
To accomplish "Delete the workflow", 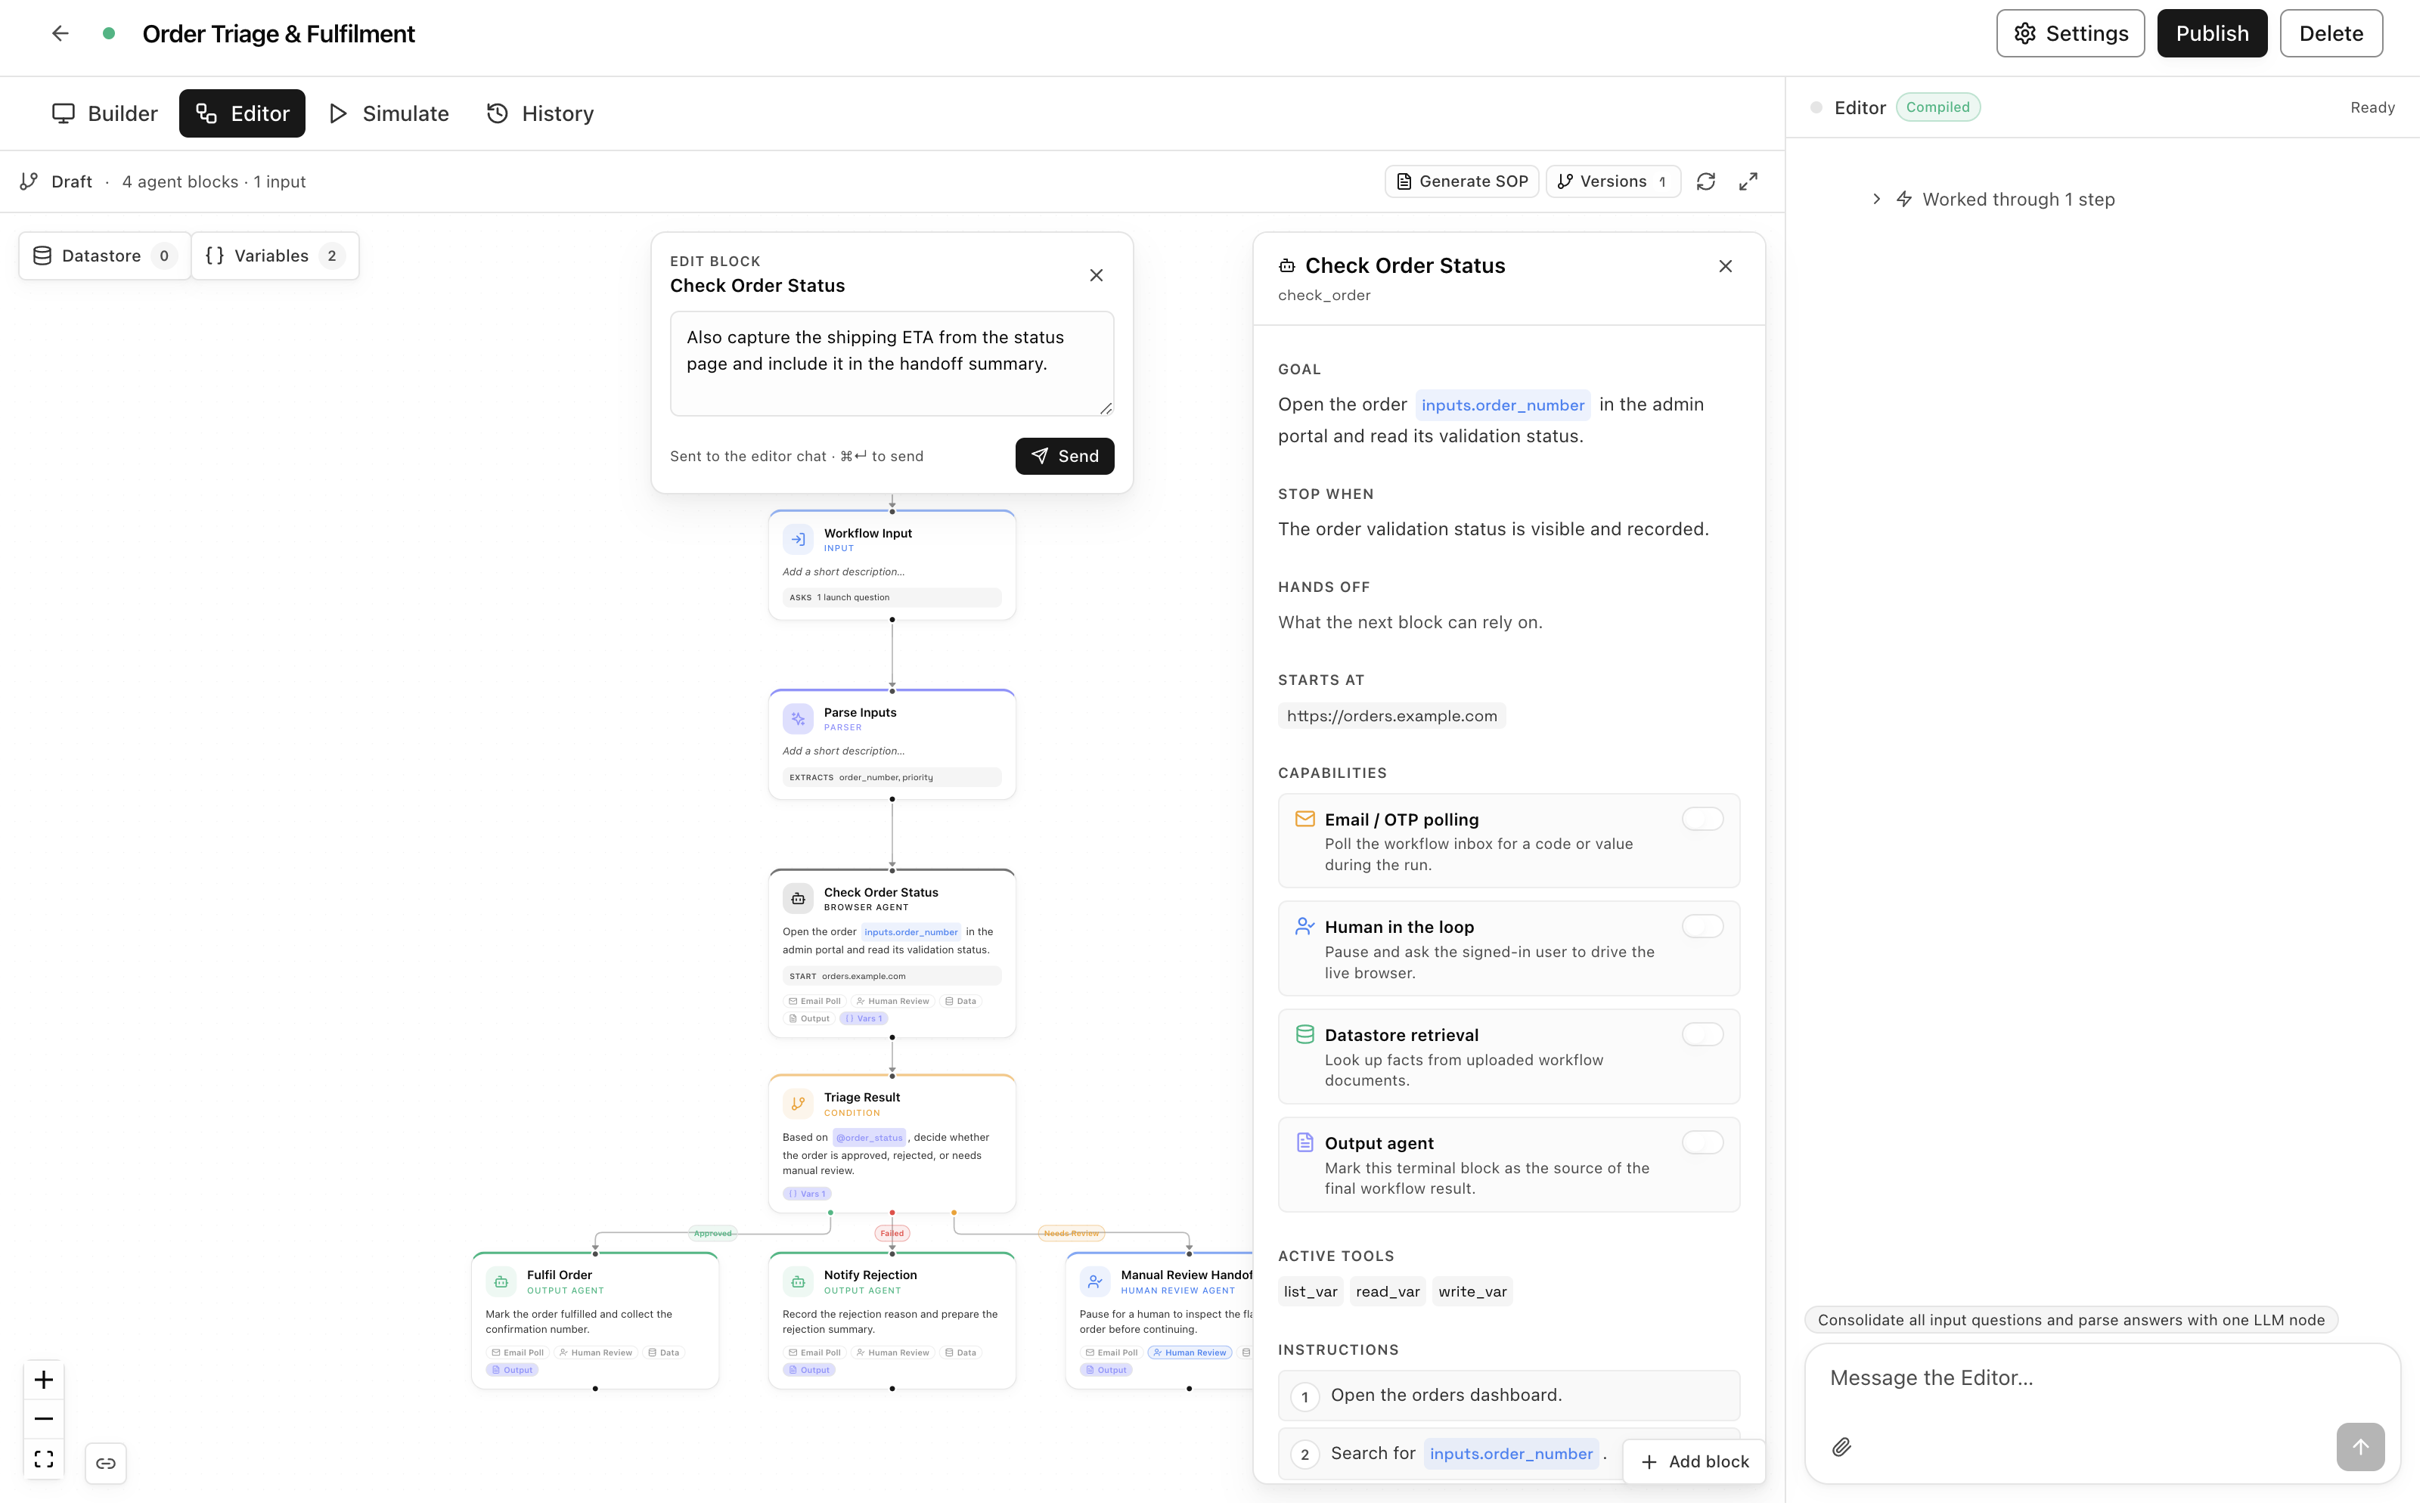I will tap(2339, 33).
